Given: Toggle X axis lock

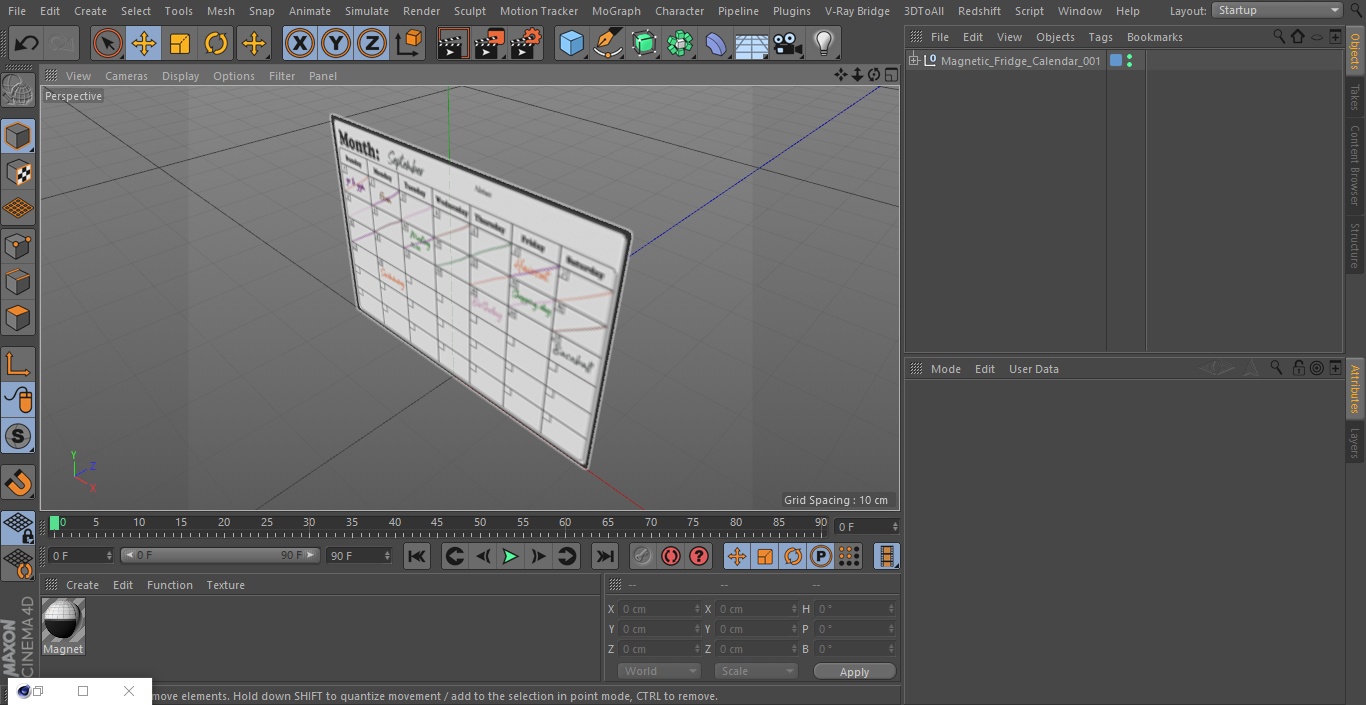Looking at the screenshot, I should [x=300, y=43].
